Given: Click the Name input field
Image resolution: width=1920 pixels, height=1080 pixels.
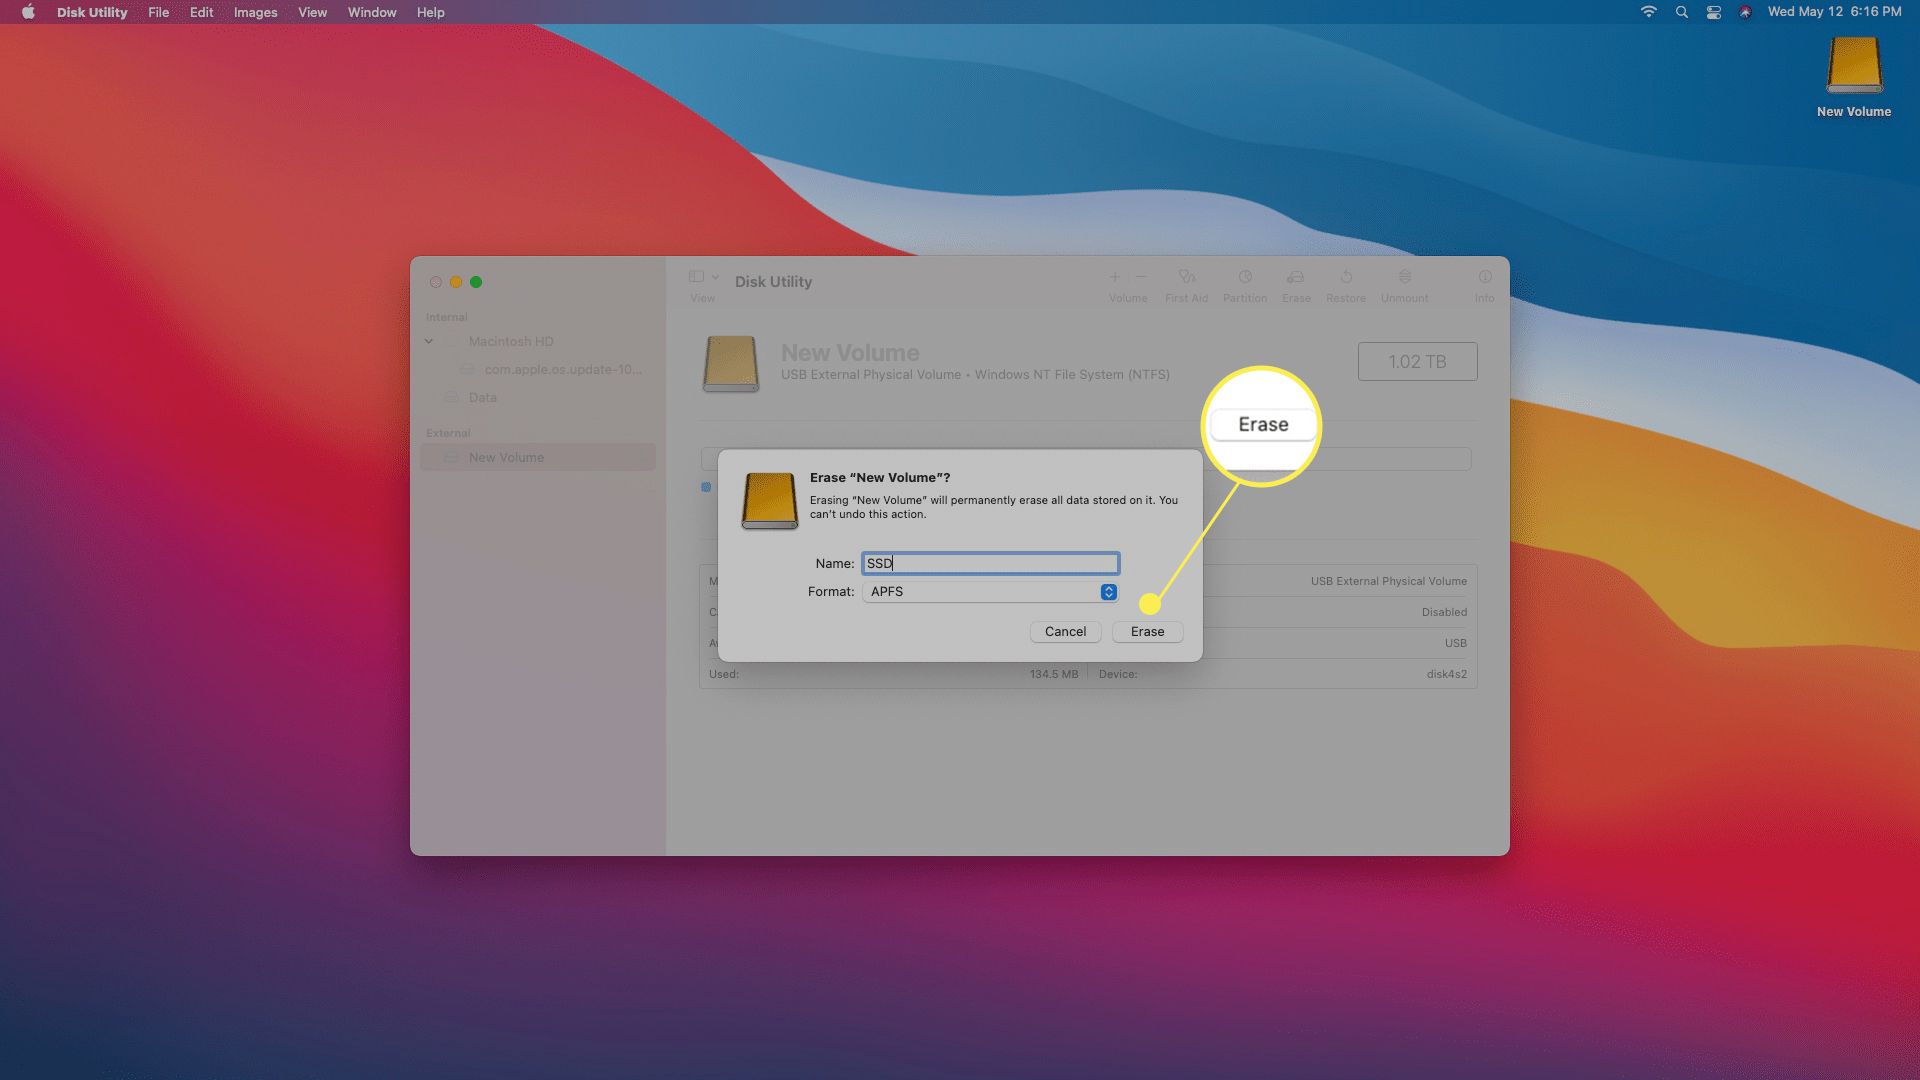Looking at the screenshot, I should (990, 563).
